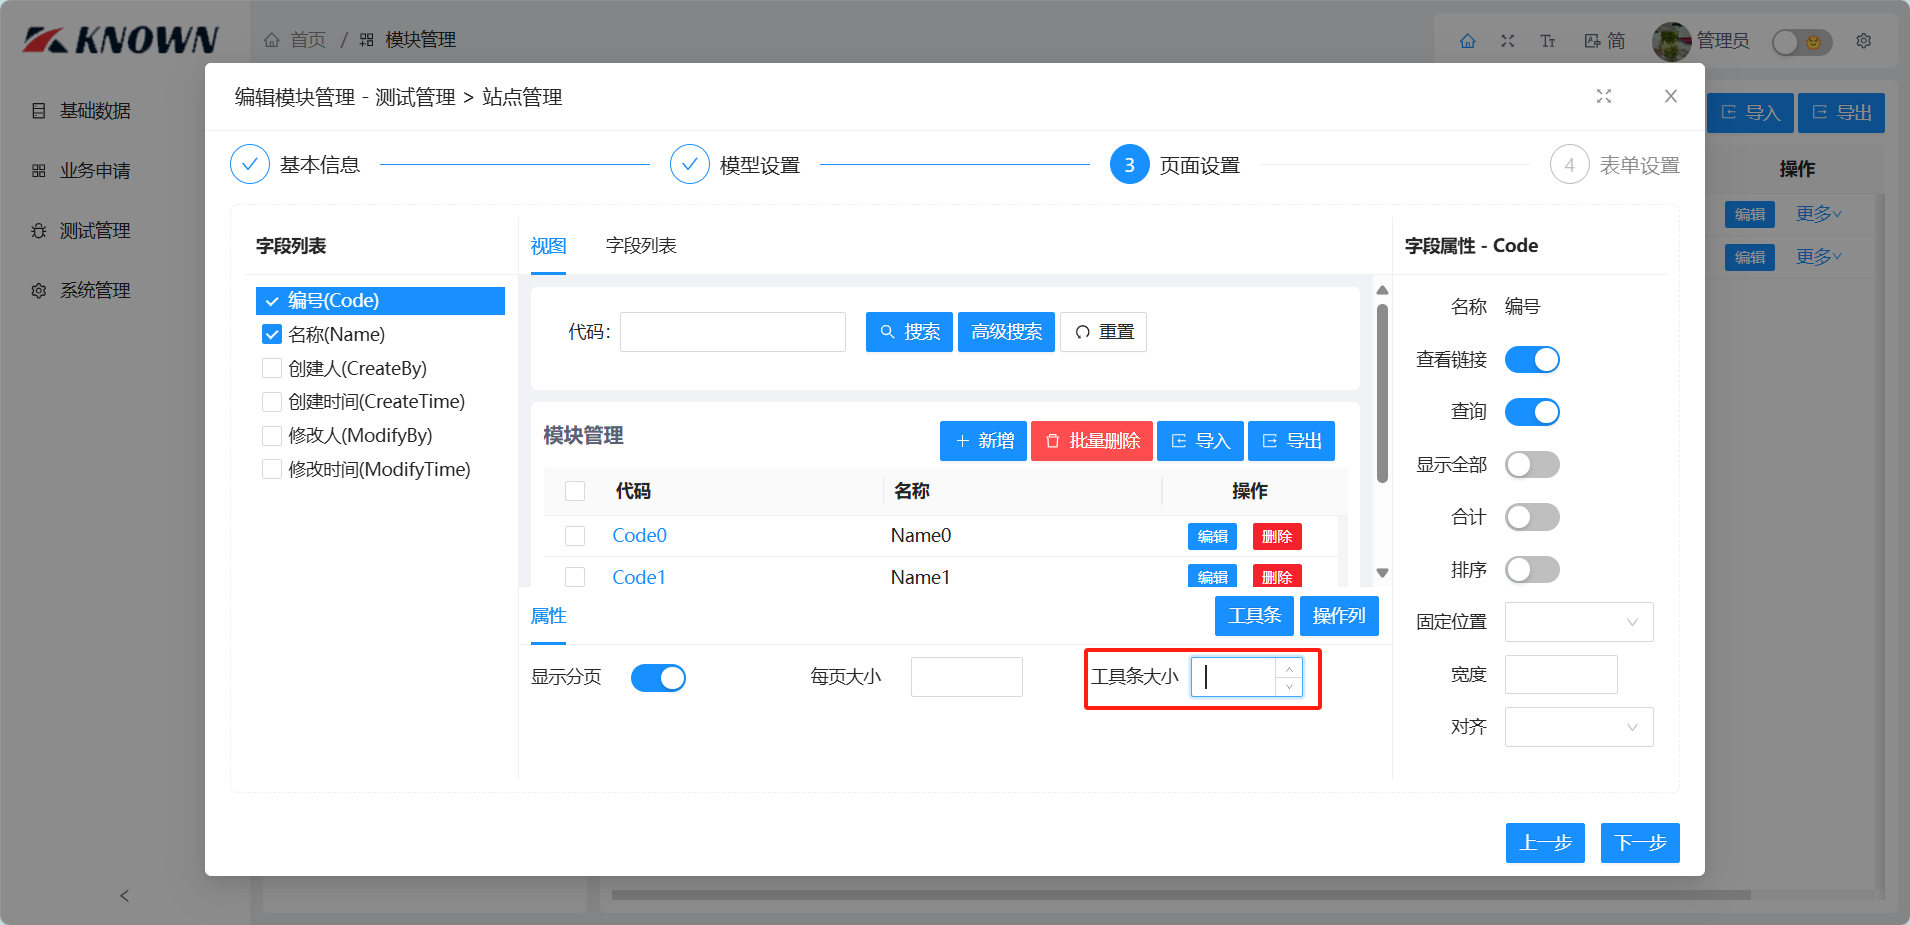The height and width of the screenshot is (925, 1910).
Task: Delete the Code0 row
Action: 1277,537
